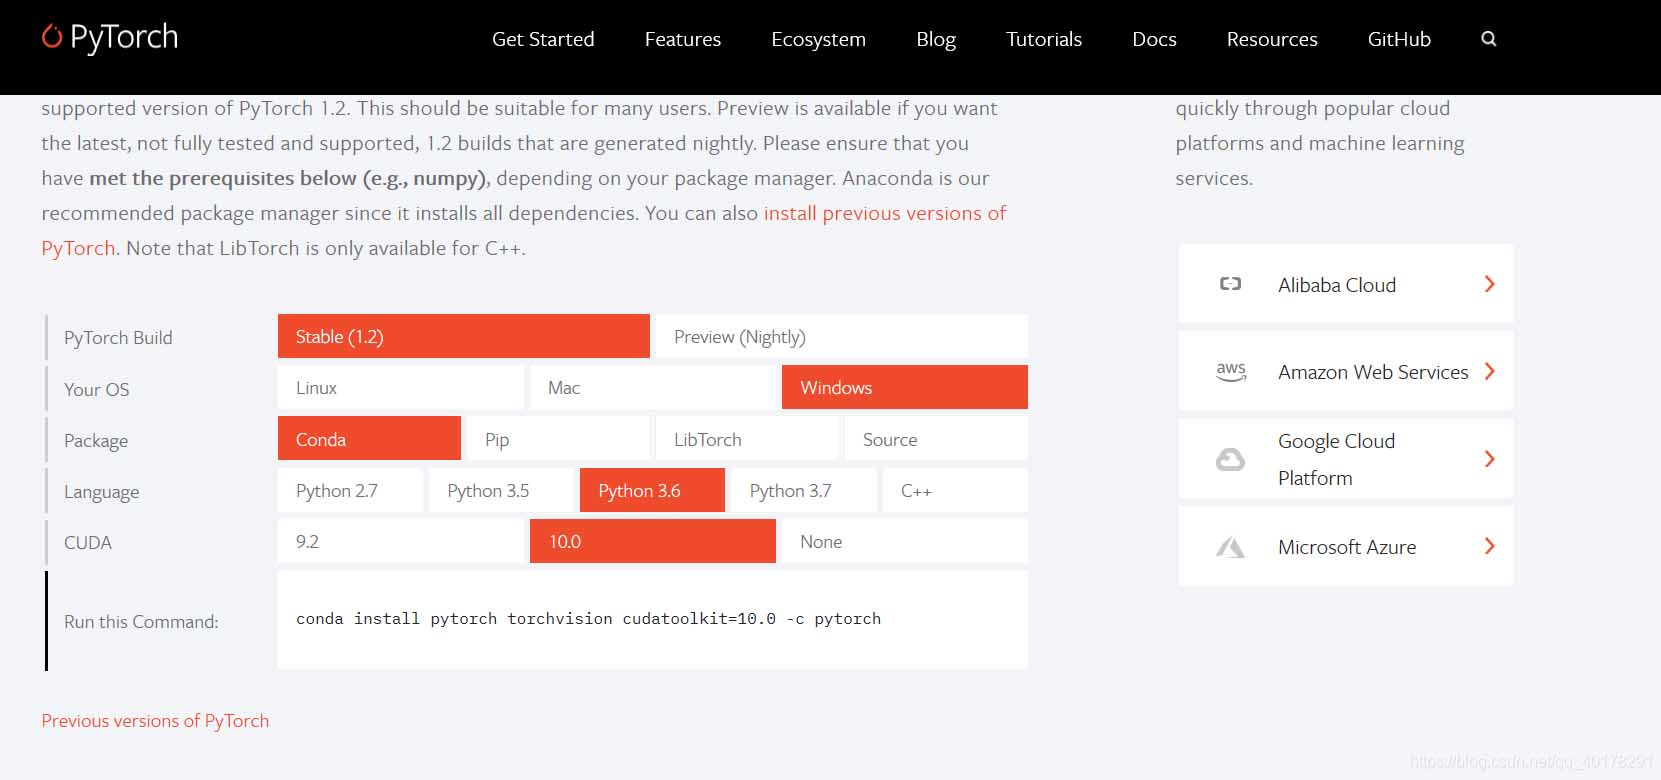The image size is (1661, 780).
Task: Click the PyTorch flame logo
Action: [x=52, y=37]
